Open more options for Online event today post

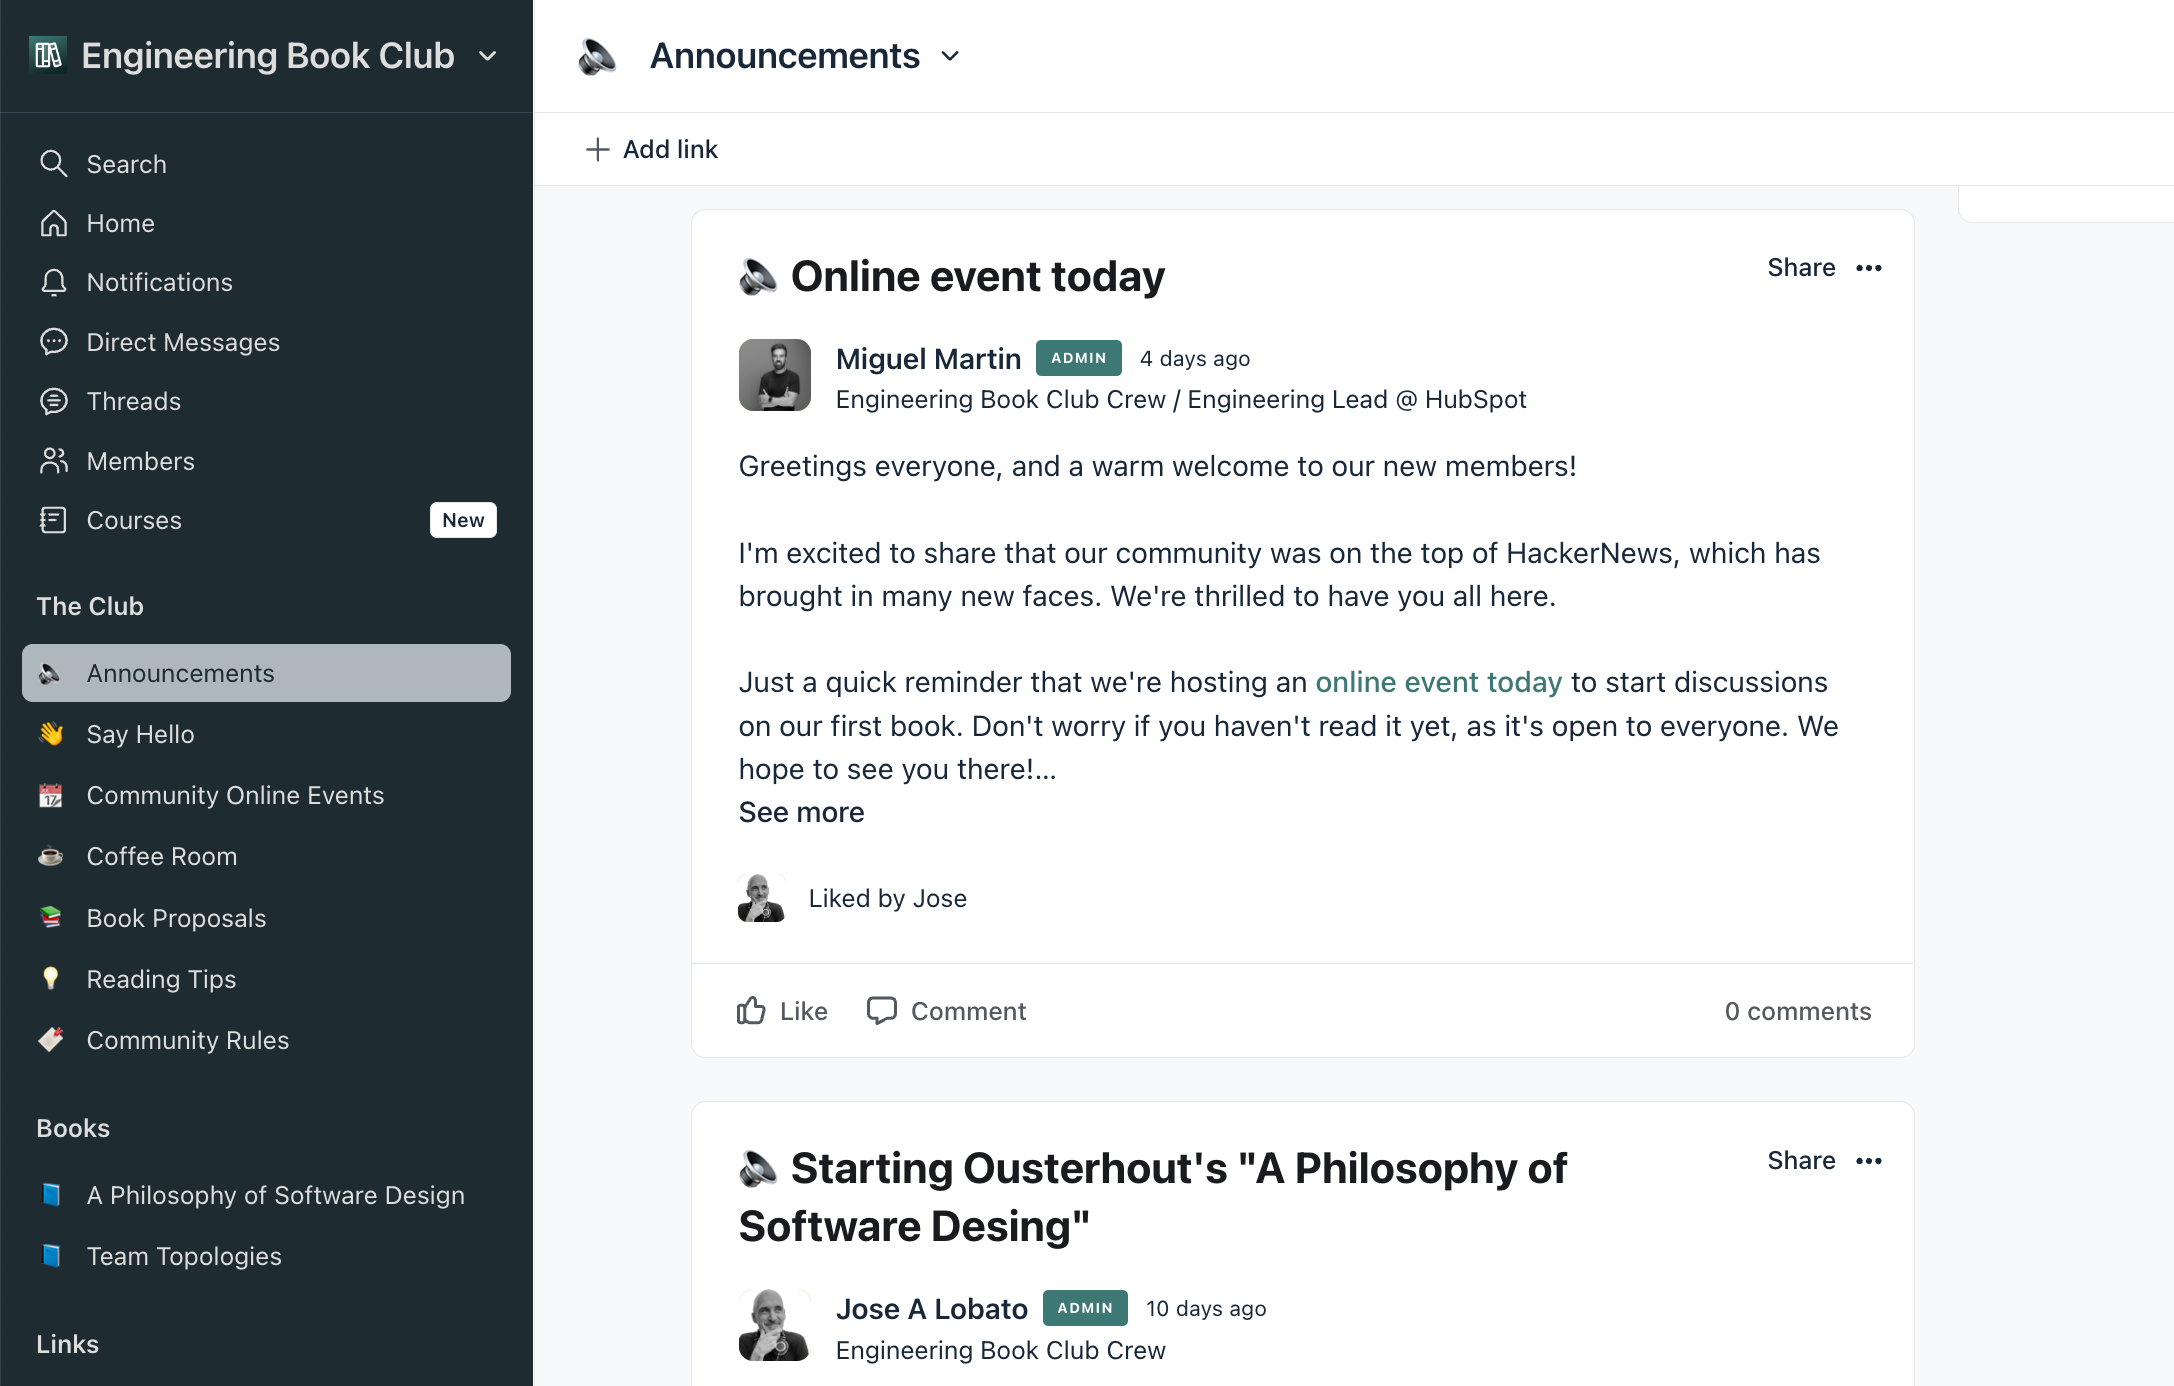(x=1868, y=268)
